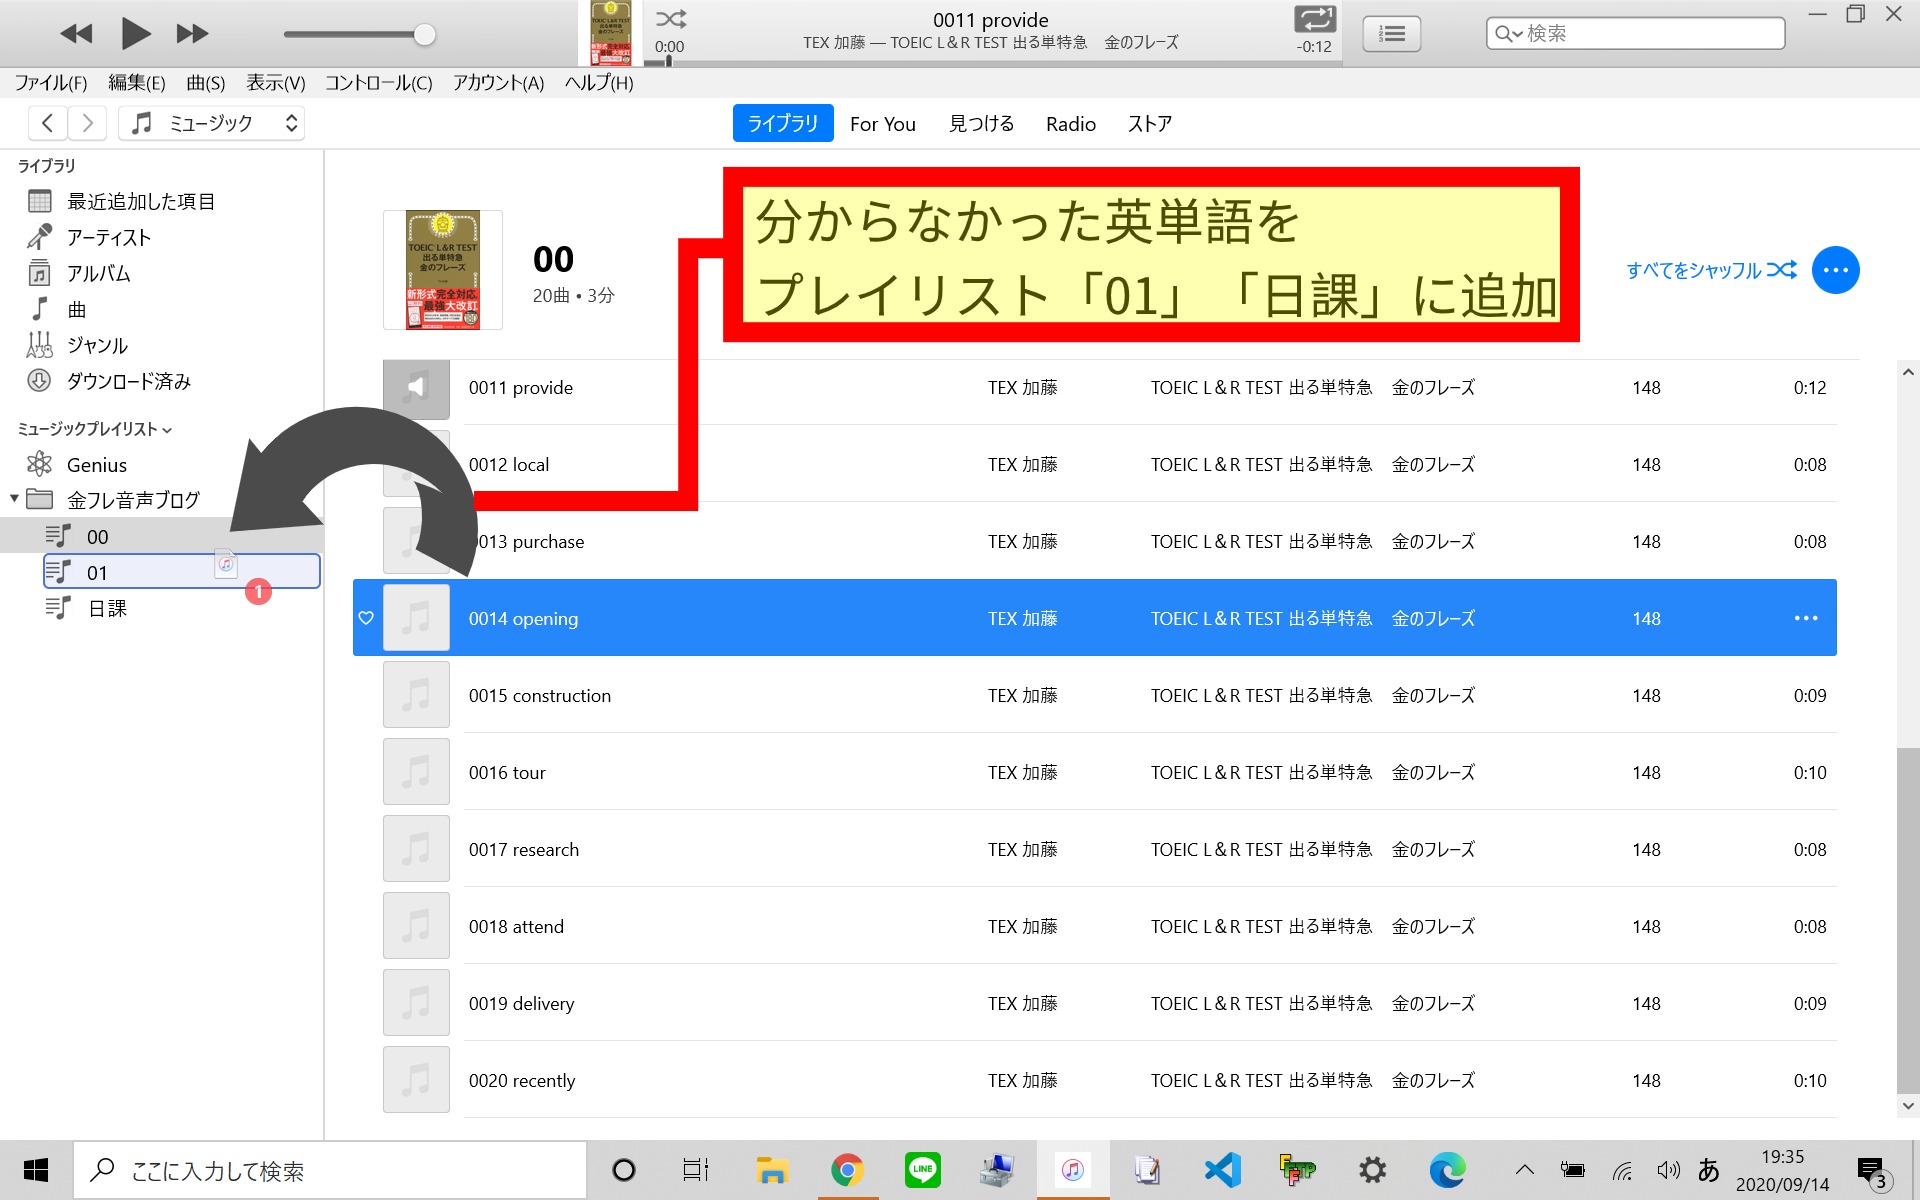Click the search field
1920x1200 pixels.
[x=1636, y=34]
